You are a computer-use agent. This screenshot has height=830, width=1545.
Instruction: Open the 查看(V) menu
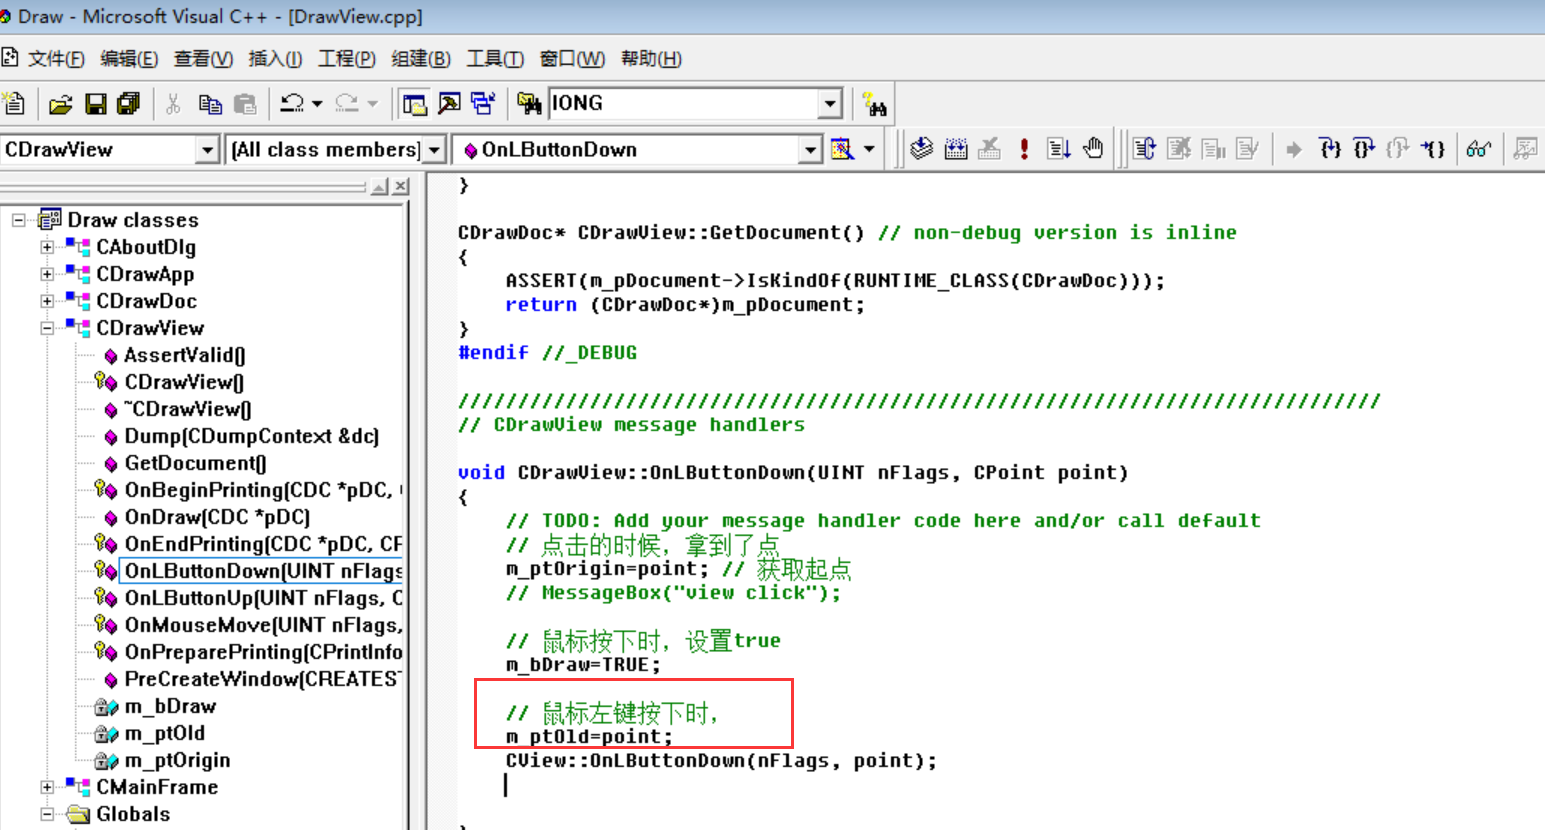point(203,59)
